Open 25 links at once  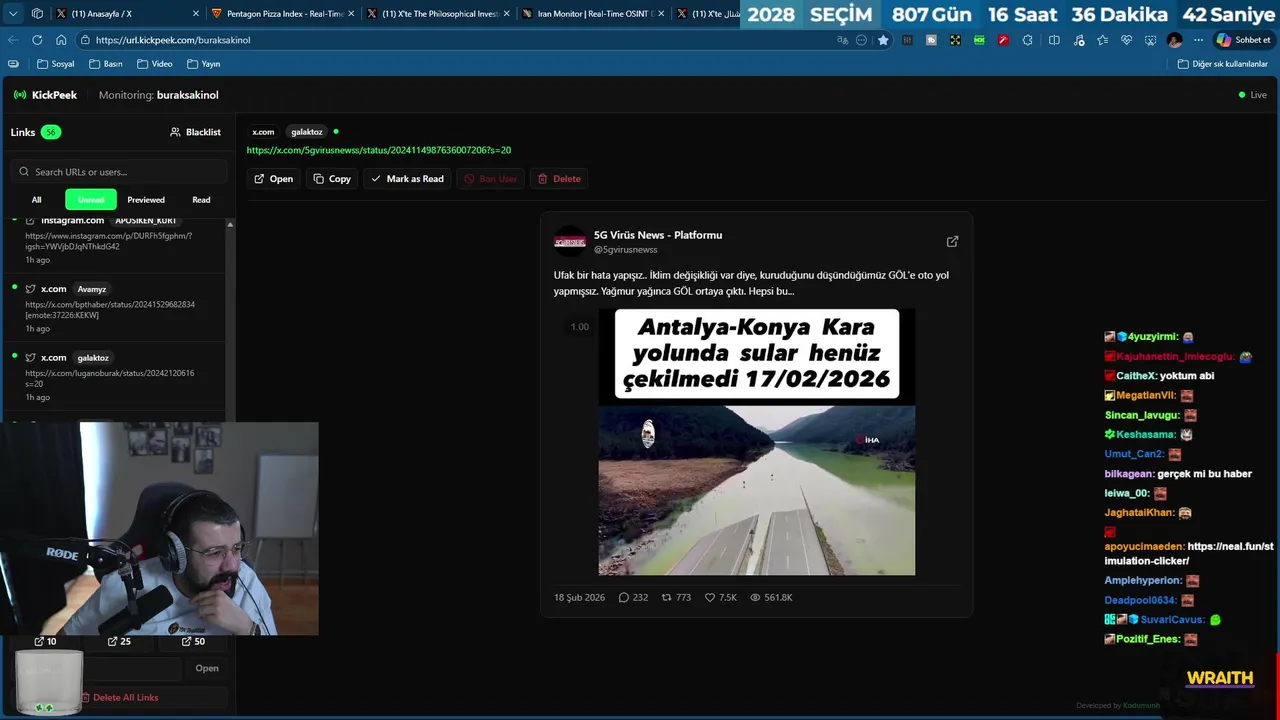(x=119, y=641)
